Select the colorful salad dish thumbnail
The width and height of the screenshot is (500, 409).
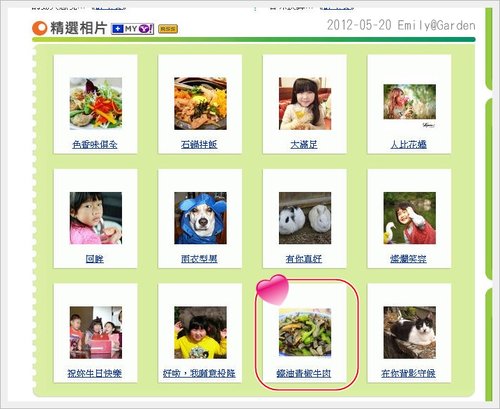[96, 104]
